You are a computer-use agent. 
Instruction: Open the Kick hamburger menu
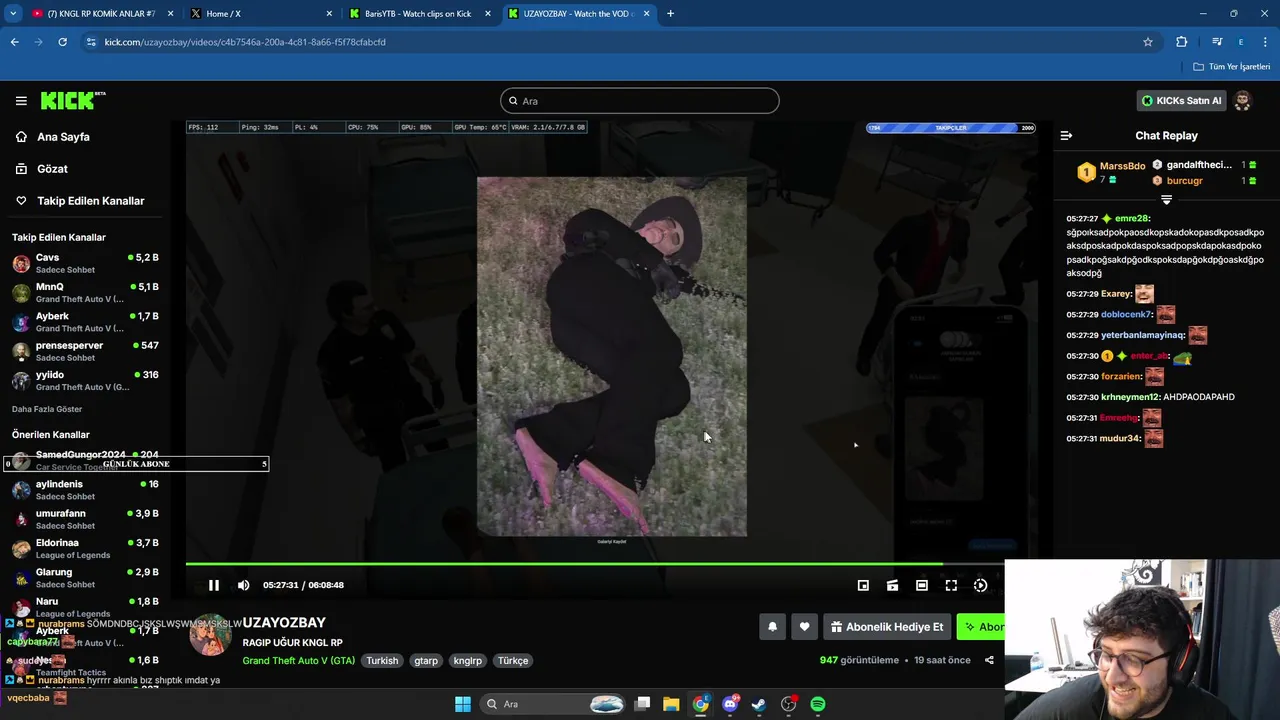coord(21,101)
